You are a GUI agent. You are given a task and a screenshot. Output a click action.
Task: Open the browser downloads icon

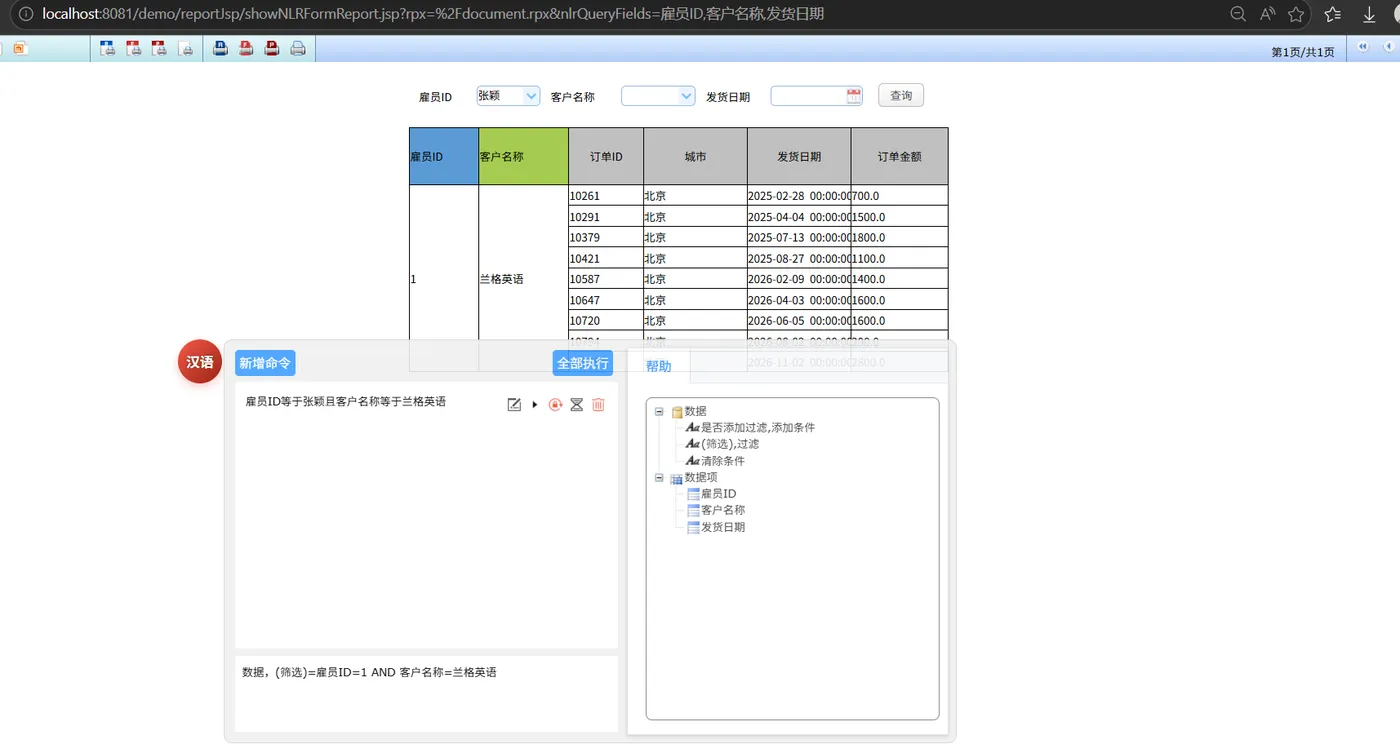click(x=1370, y=14)
